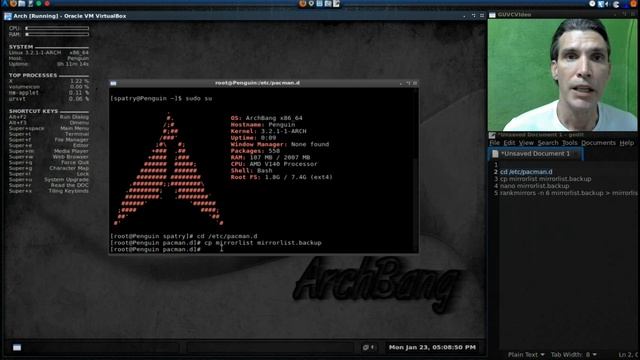
Task: Click the rankmirrors line in gedit
Action: (x=569, y=193)
